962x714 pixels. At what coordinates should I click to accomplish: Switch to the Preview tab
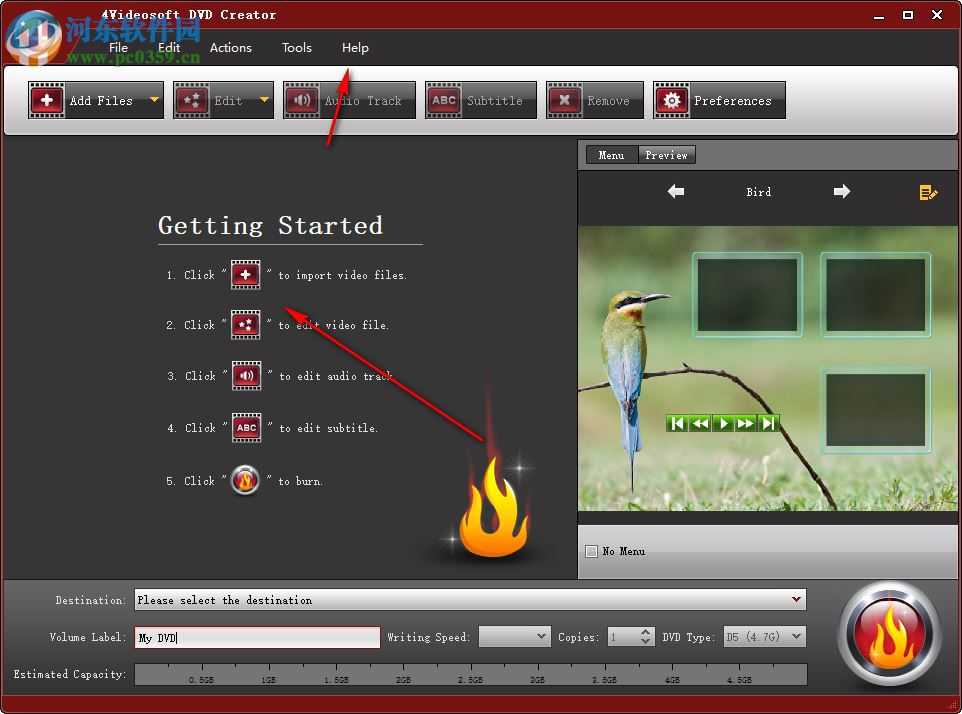click(x=666, y=155)
